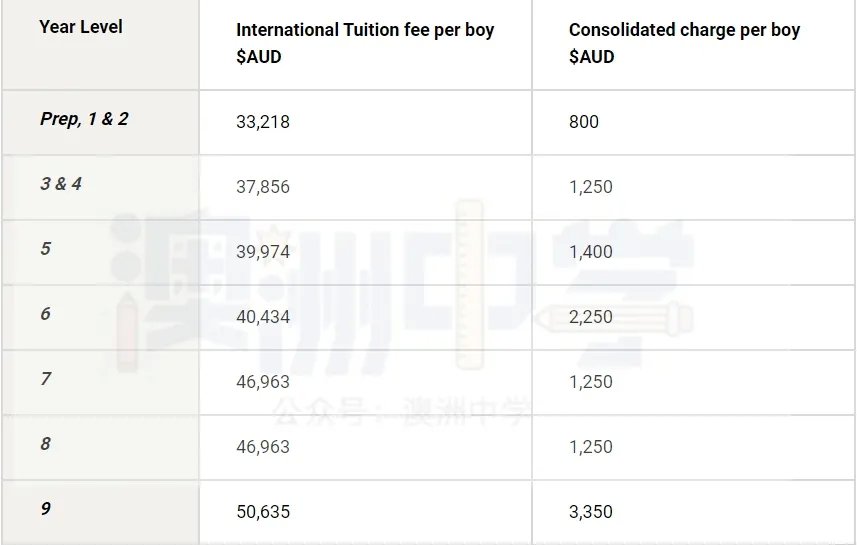Click the 33,218 tuition fee cell
The width and height of the screenshot is (857, 545).
[263, 121]
